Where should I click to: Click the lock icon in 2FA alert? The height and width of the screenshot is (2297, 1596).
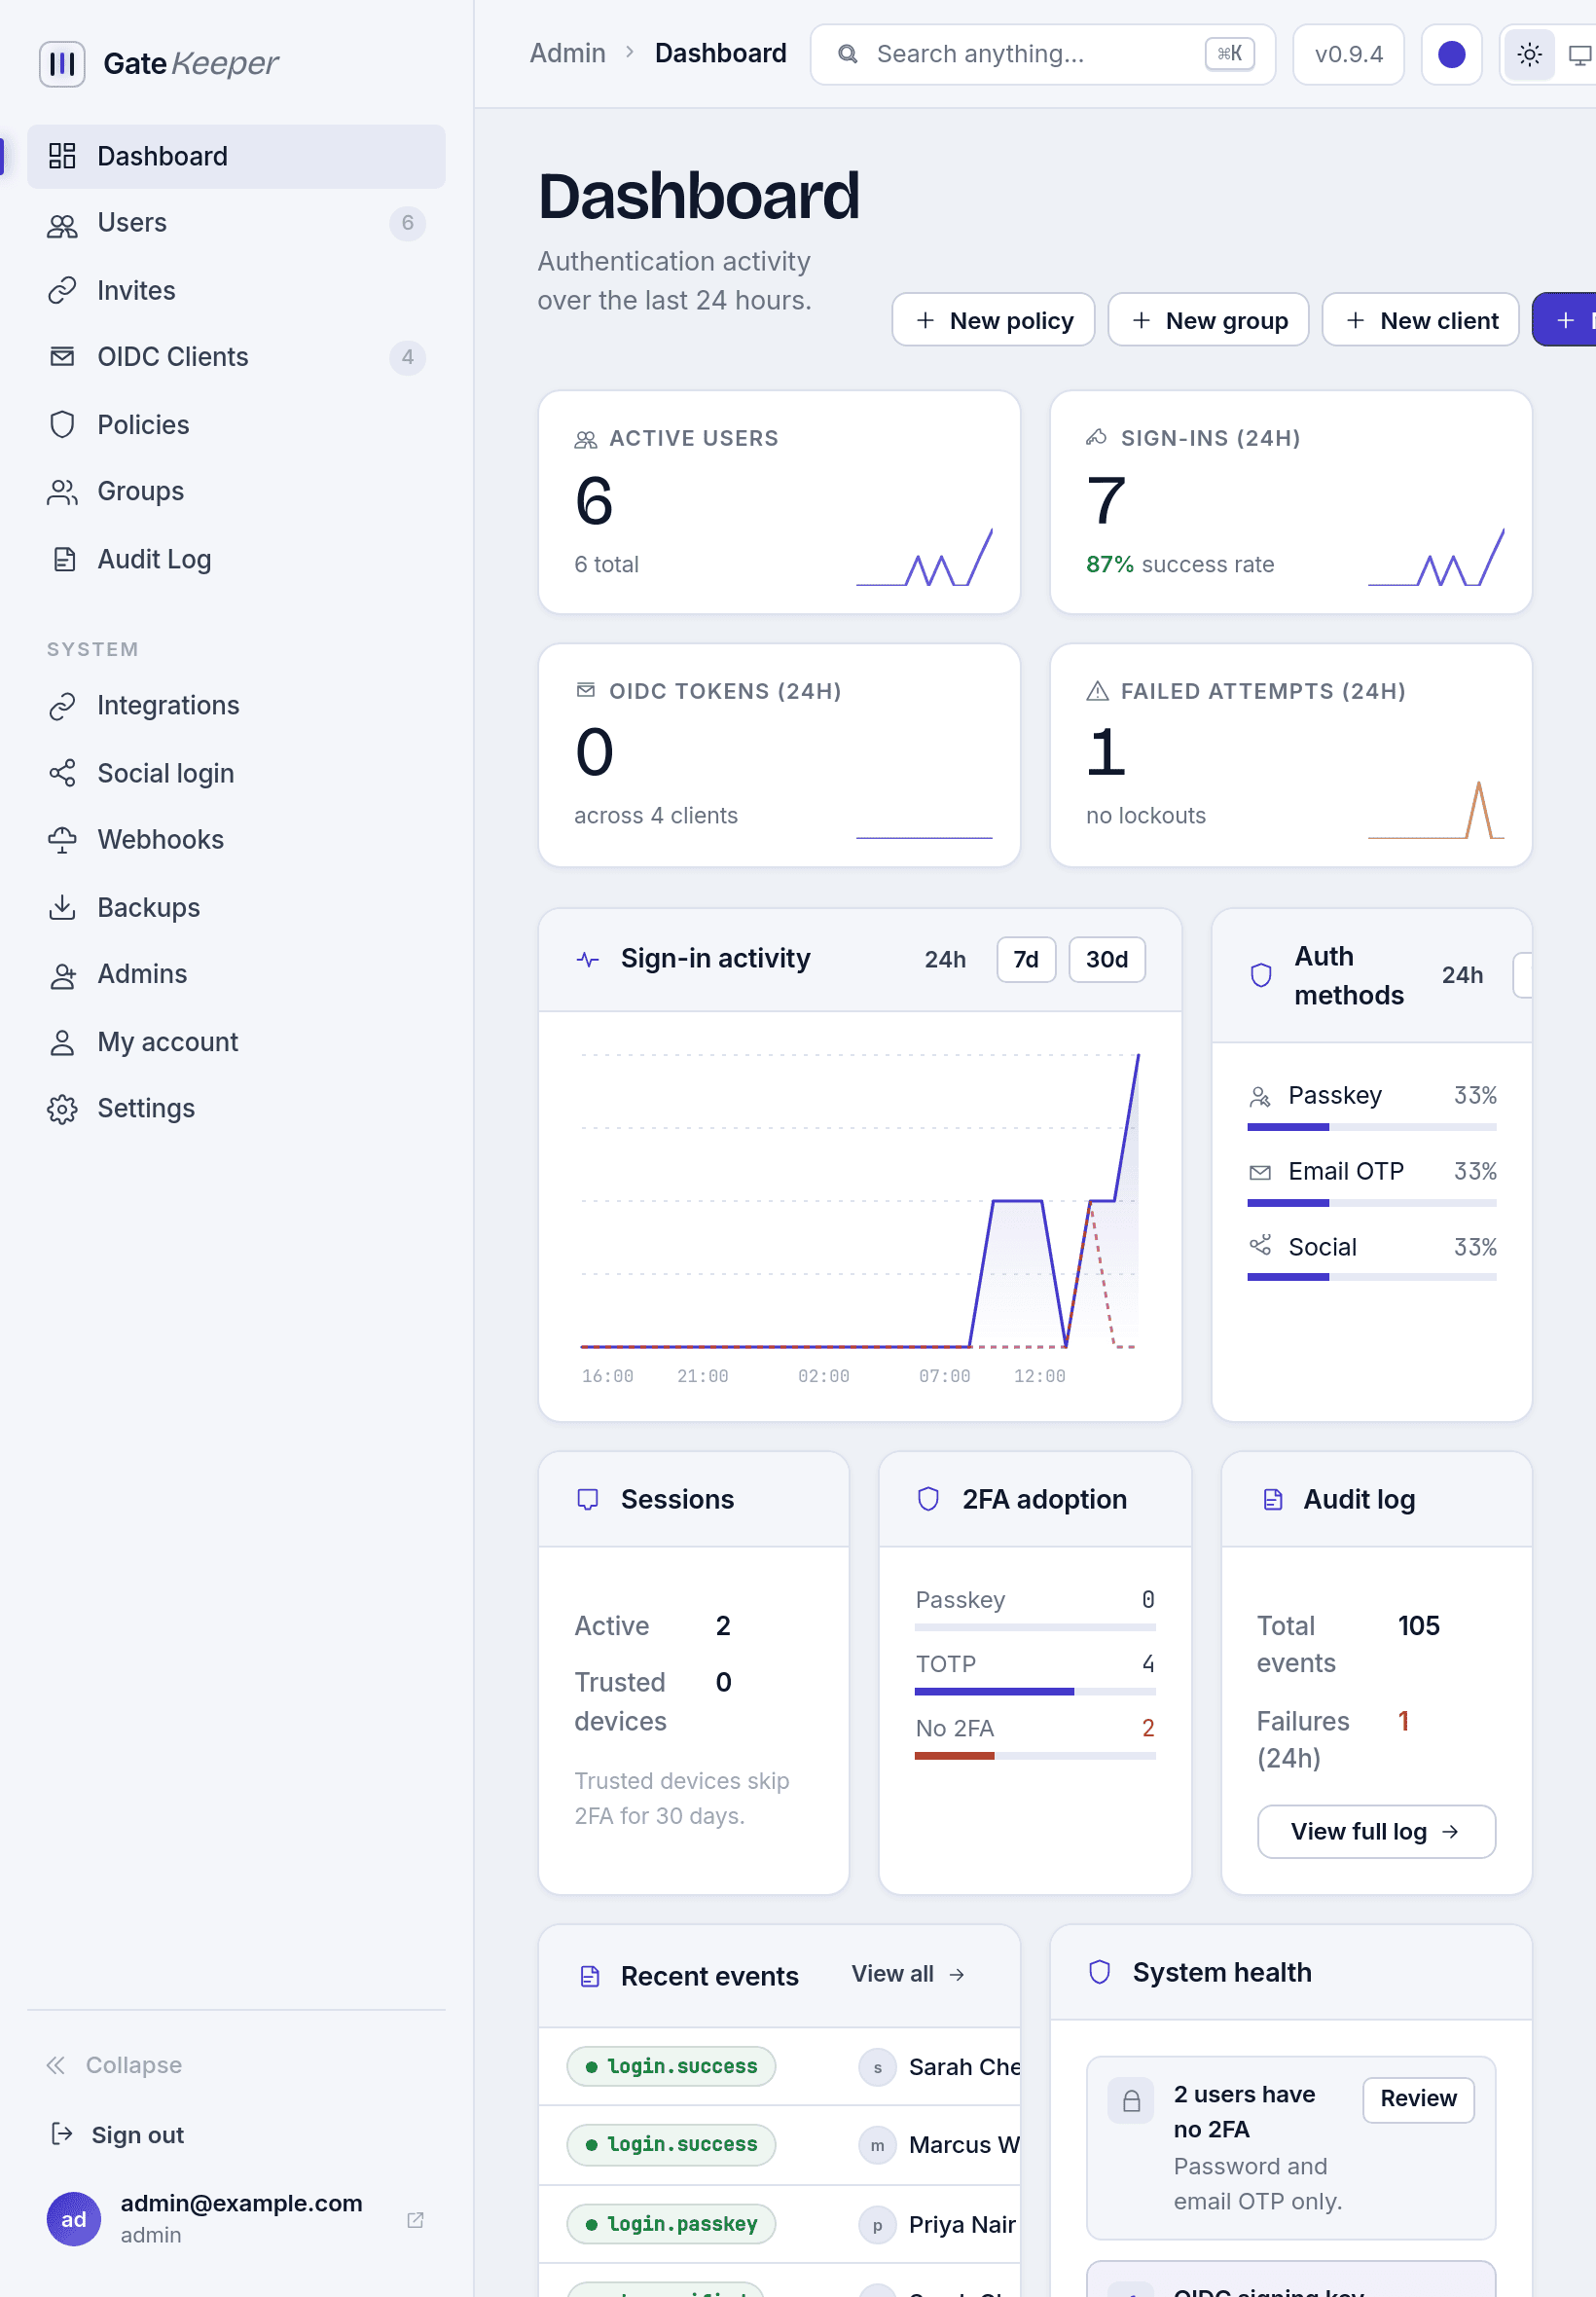[x=1131, y=2101]
